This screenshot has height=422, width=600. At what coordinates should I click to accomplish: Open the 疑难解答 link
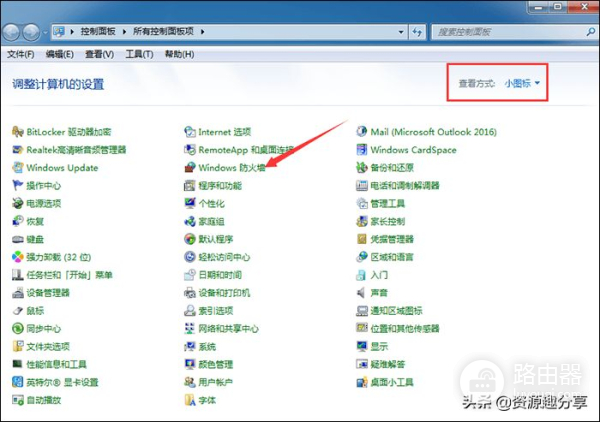(x=388, y=364)
